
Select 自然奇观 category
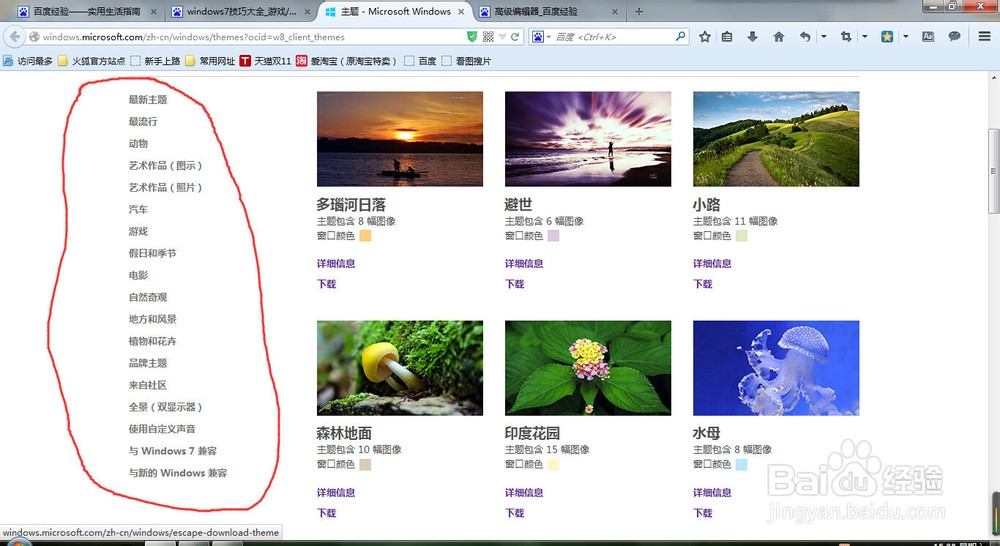[x=148, y=297]
